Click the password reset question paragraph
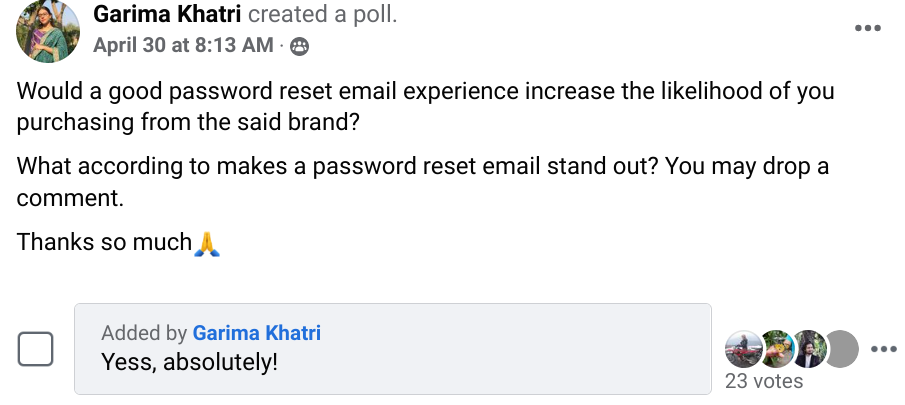Viewport: 905px width, 405px height. pyautogui.click(x=425, y=107)
